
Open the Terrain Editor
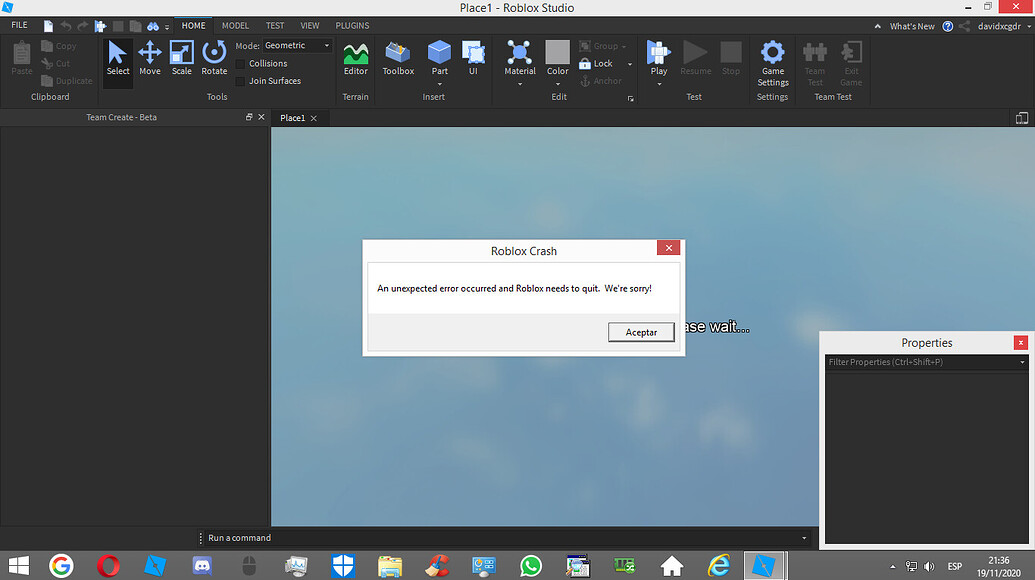click(355, 59)
